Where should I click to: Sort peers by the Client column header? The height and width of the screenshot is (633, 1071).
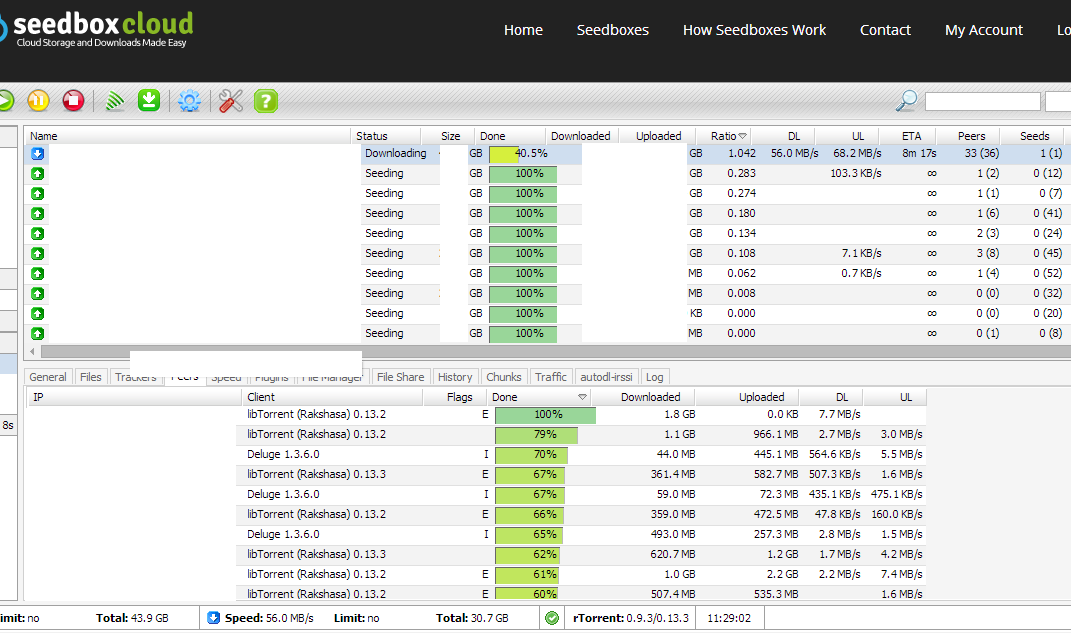333,397
